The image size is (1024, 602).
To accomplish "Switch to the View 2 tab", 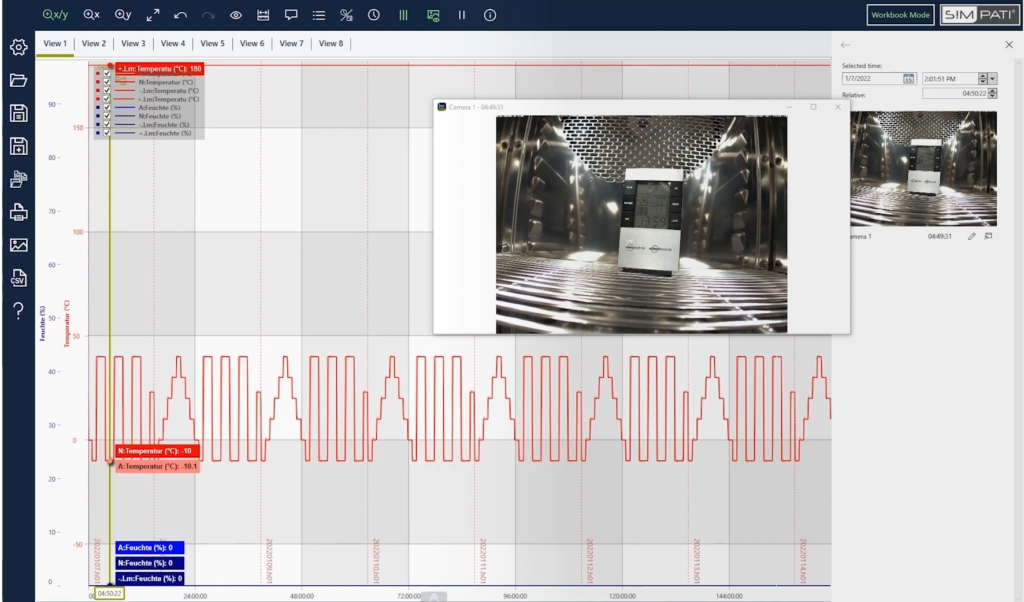I will (93, 43).
